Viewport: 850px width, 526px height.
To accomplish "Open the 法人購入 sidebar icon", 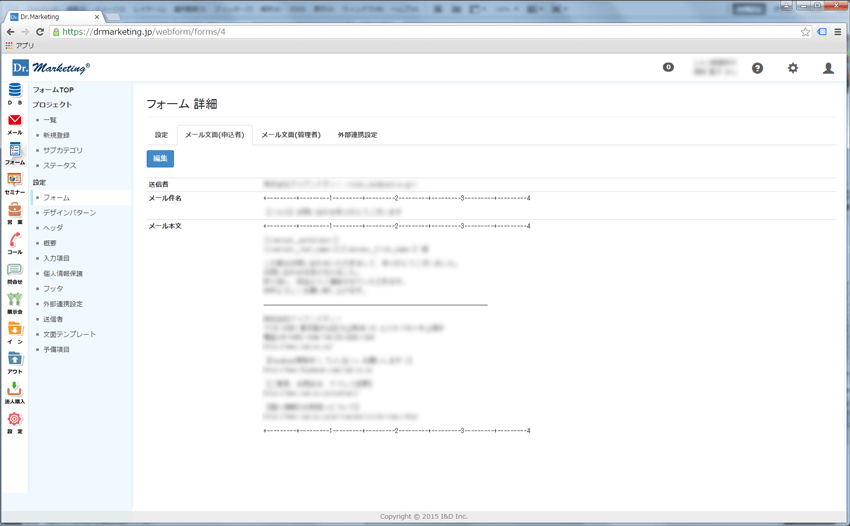I will pos(14,392).
